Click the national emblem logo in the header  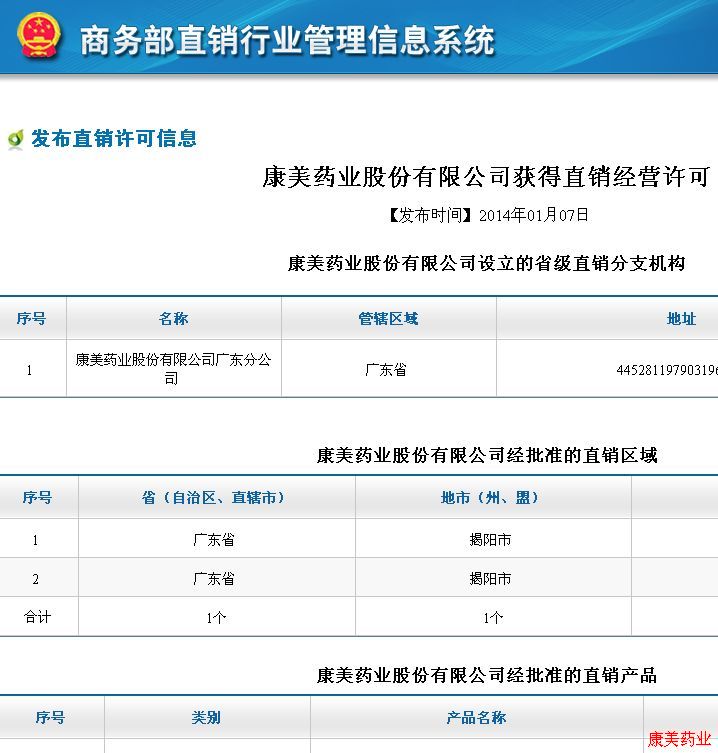[x=39, y=35]
